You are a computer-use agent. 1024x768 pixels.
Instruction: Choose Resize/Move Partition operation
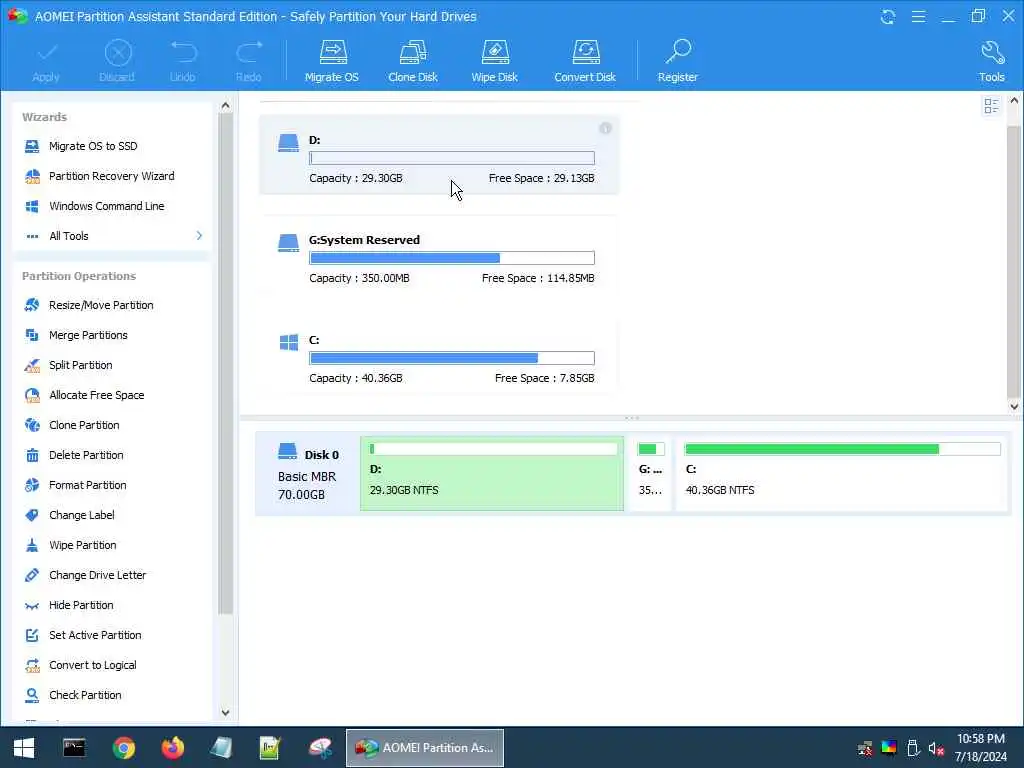(x=101, y=305)
